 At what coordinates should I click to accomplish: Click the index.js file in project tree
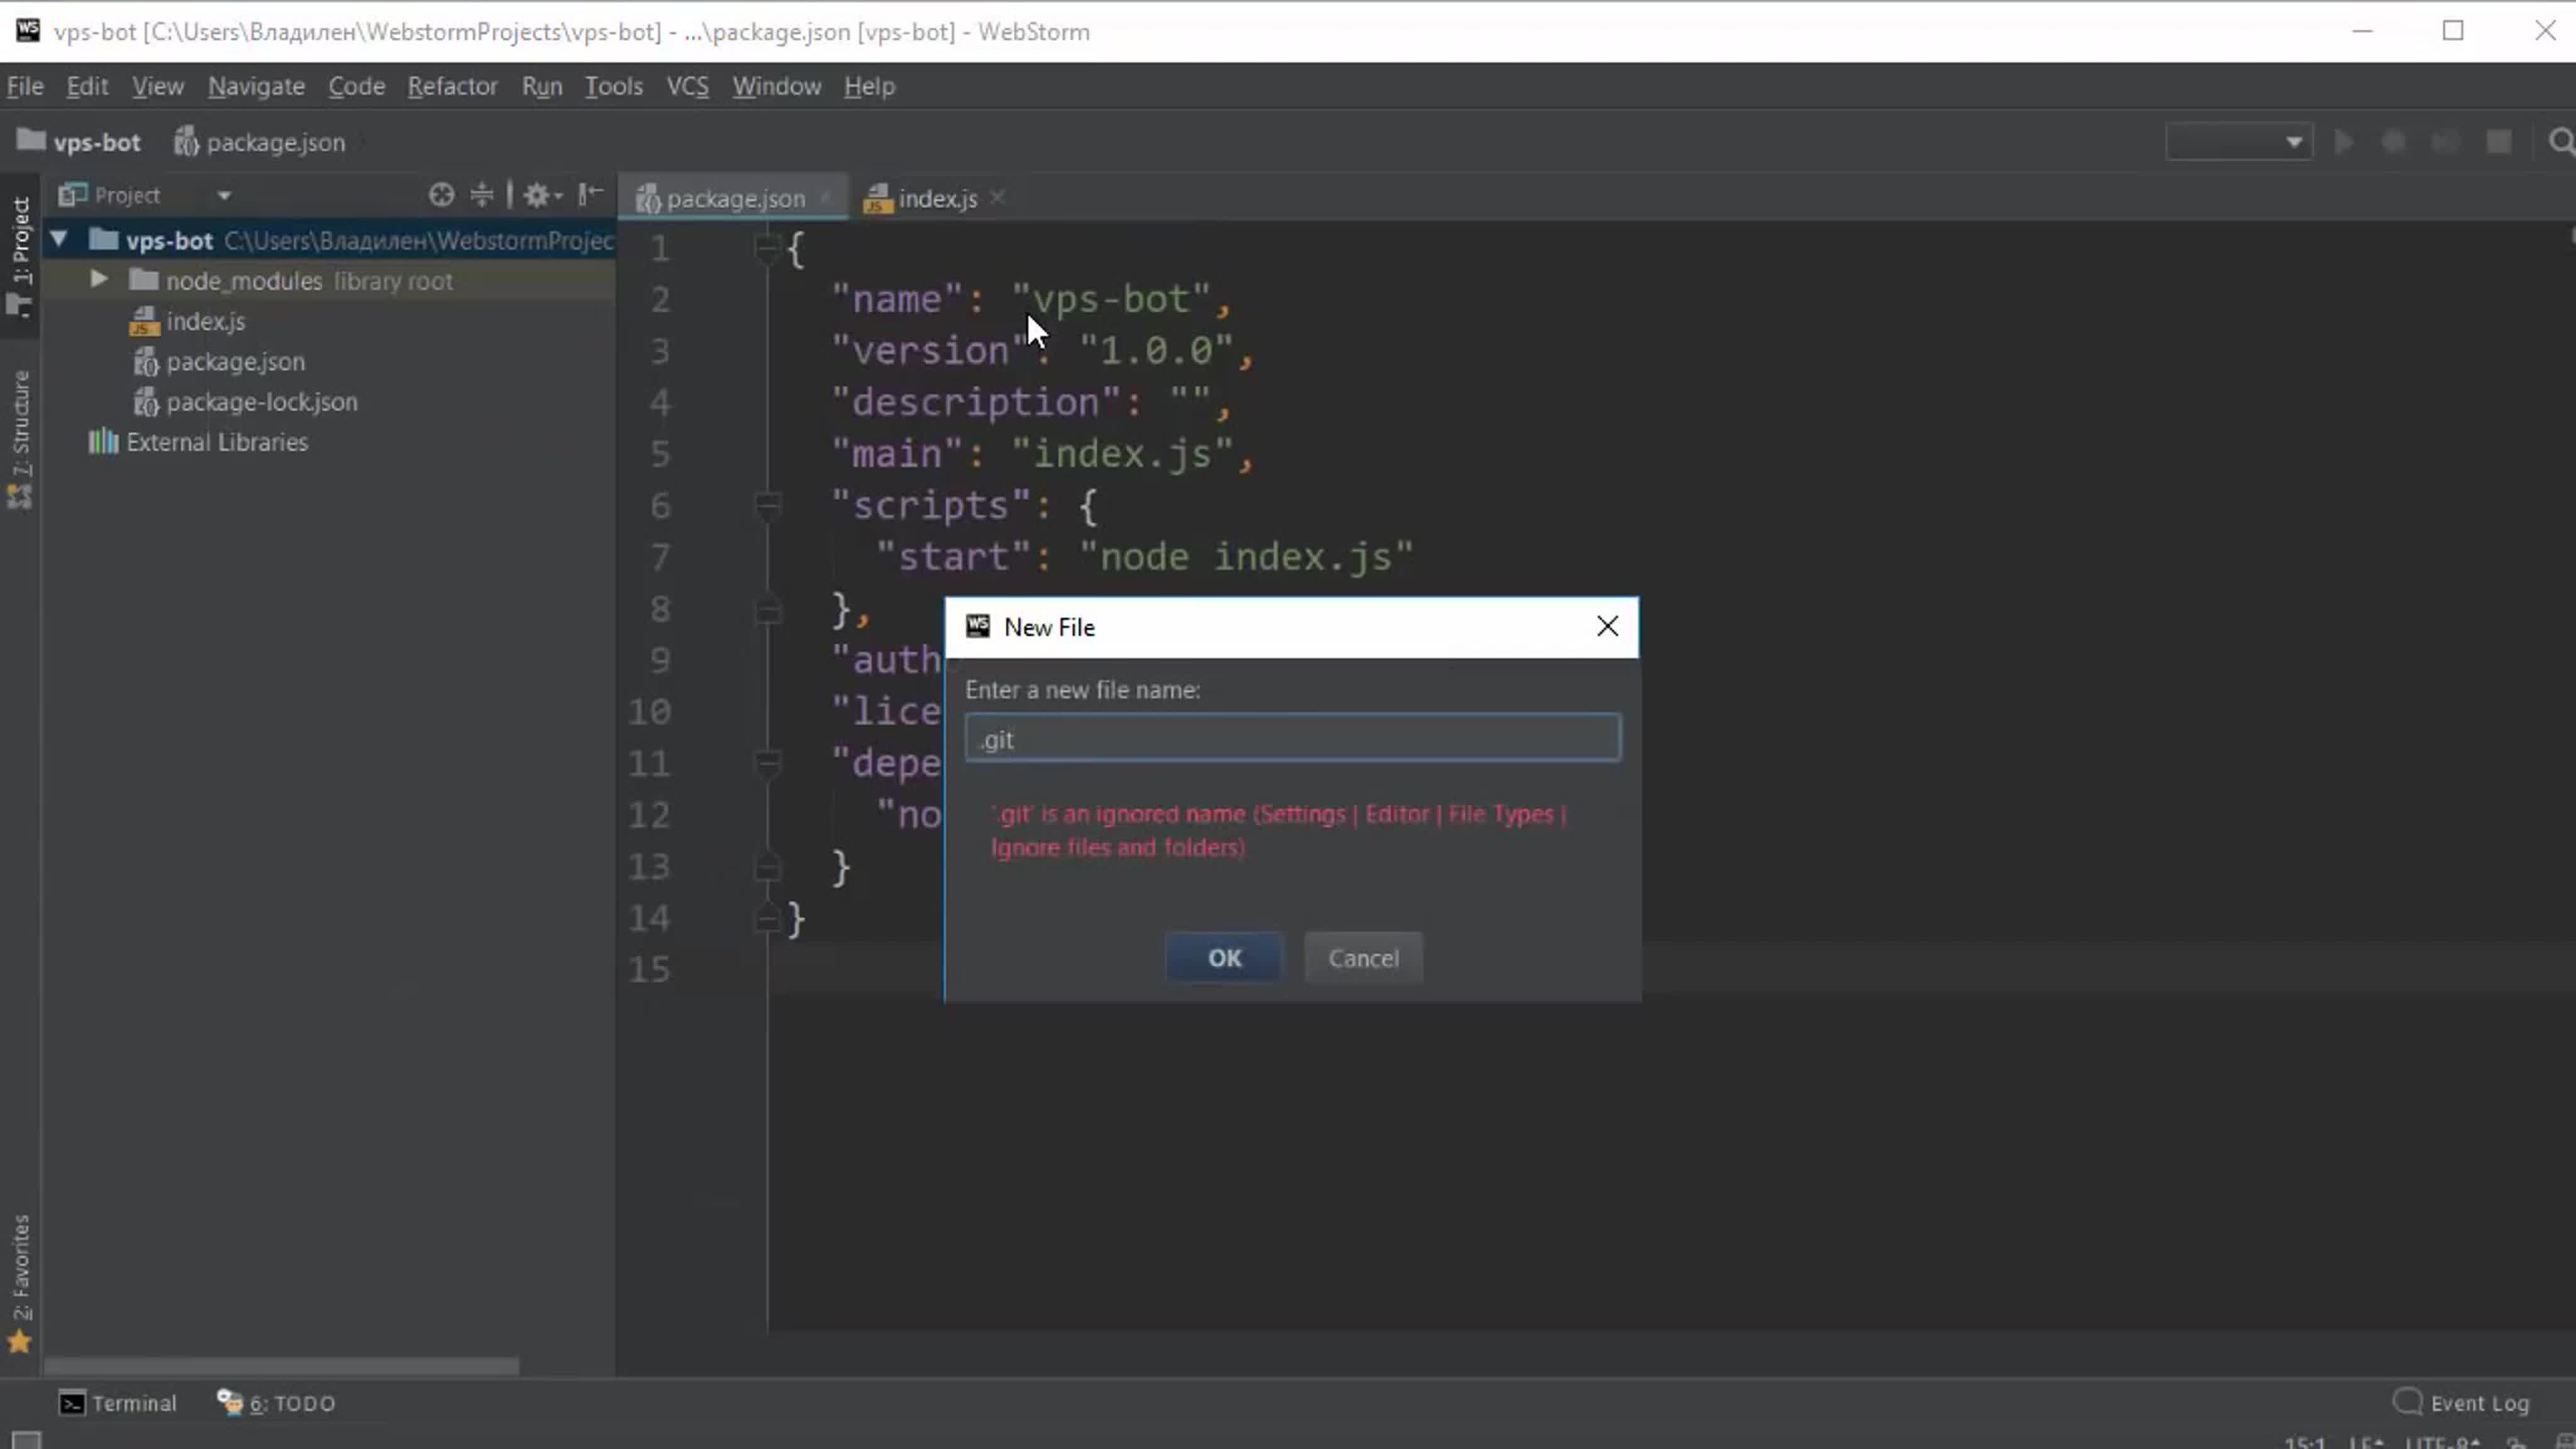[205, 320]
